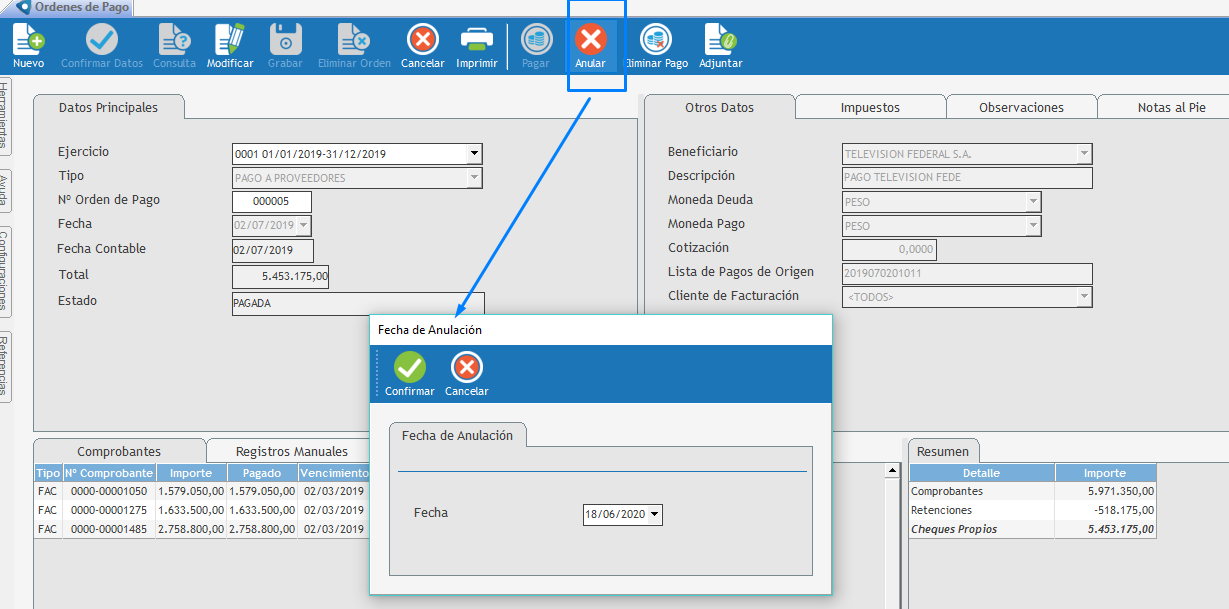The height and width of the screenshot is (609, 1229).
Task: Click the Imprimir printer icon
Action: [476, 41]
